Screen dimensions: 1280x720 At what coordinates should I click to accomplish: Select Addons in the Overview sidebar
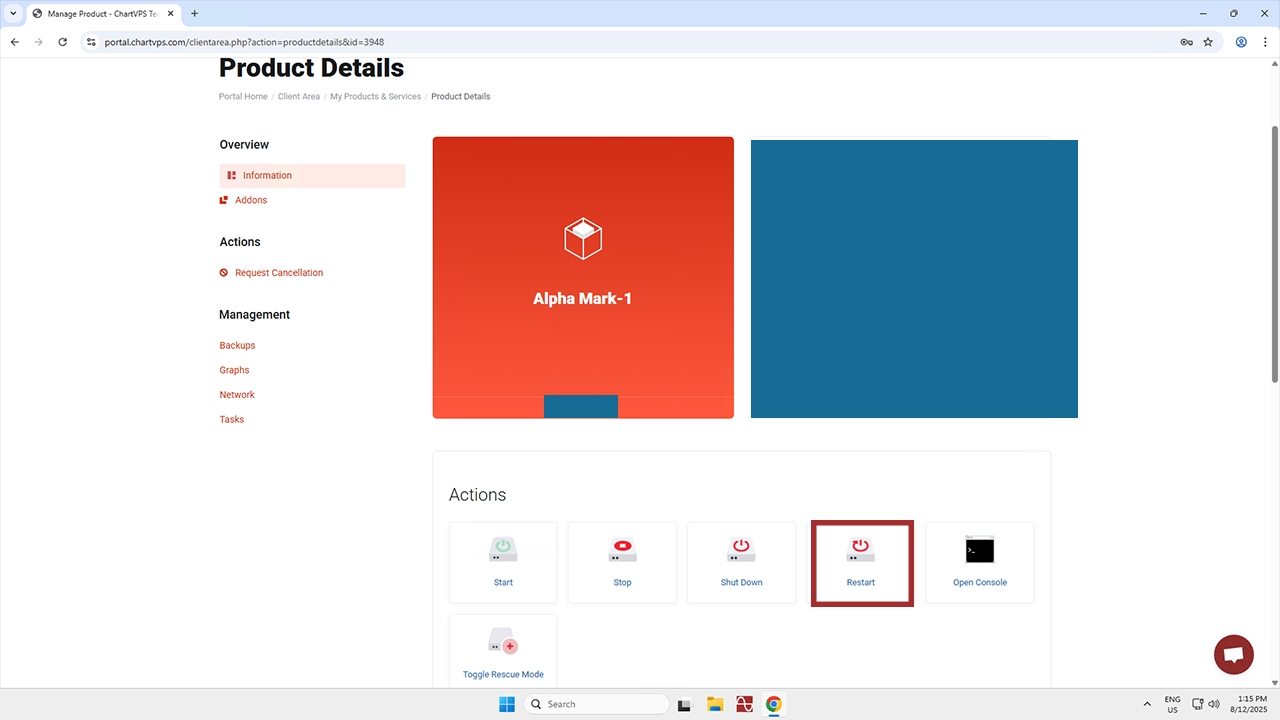pyautogui.click(x=250, y=200)
